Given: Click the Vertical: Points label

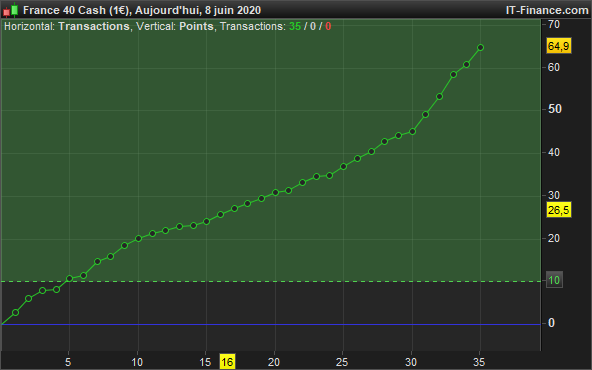Looking at the screenshot, I should pos(175,26).
